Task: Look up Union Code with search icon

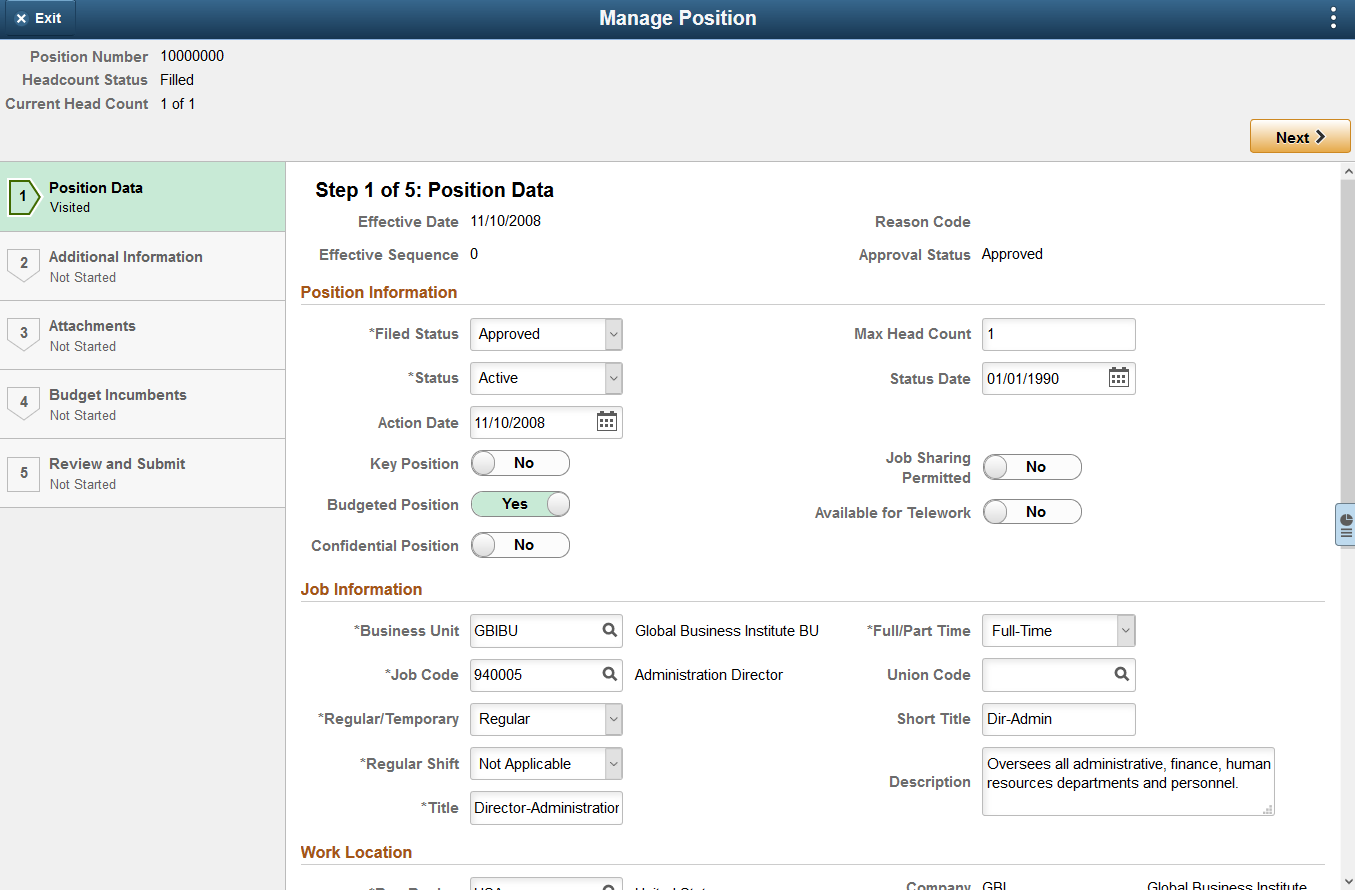Action: click(x=1122, y=674)
